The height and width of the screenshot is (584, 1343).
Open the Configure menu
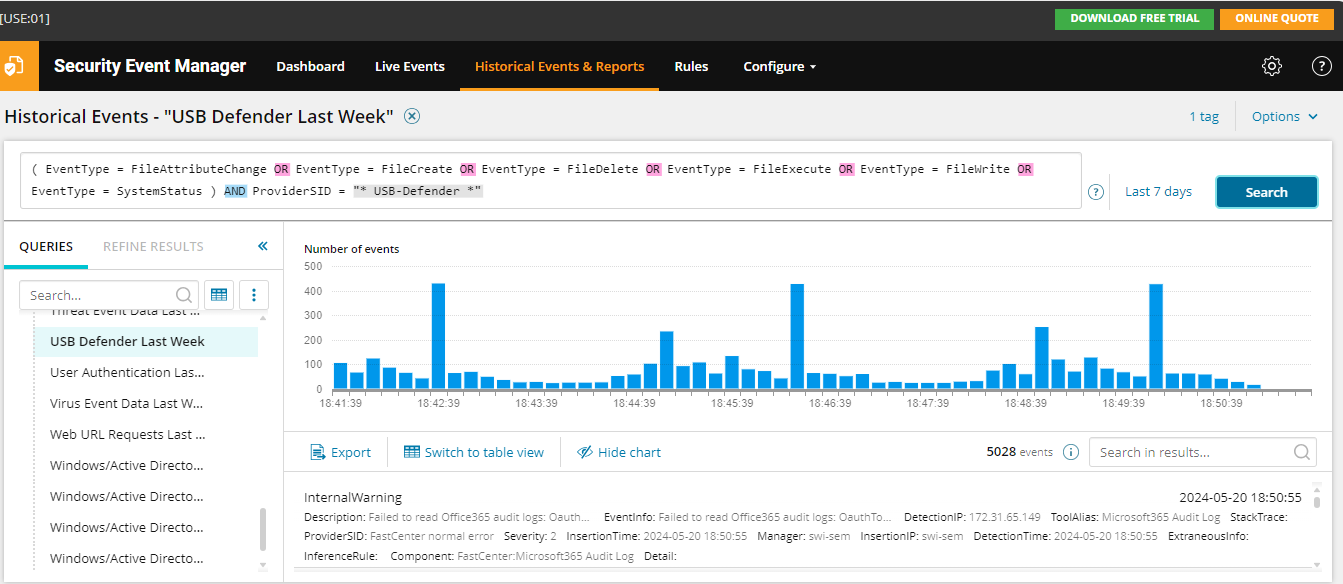780,66
